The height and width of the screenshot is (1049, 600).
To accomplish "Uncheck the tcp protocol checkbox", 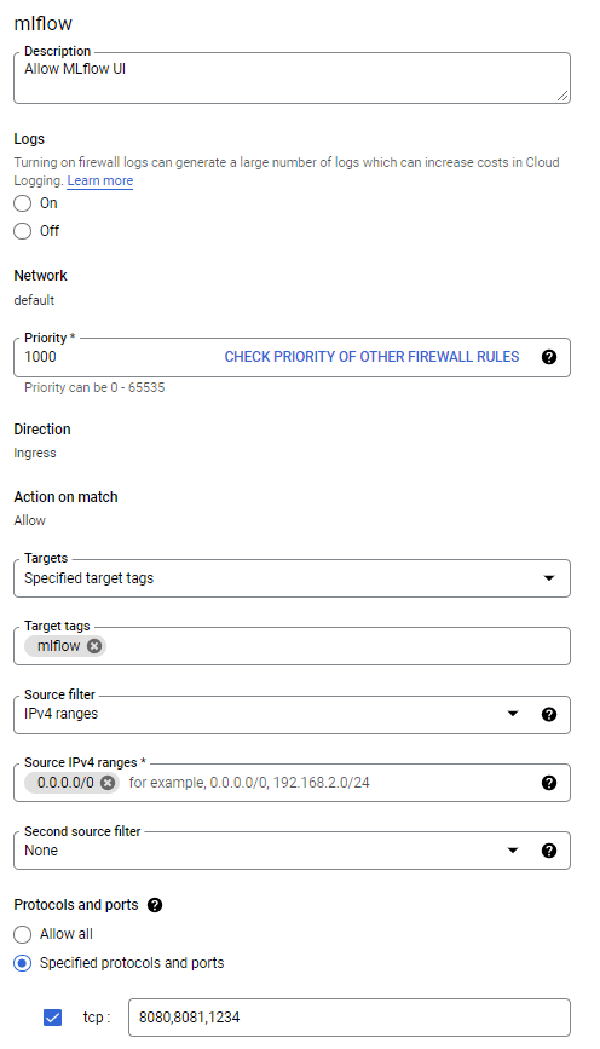I will tap(52, 1017).
